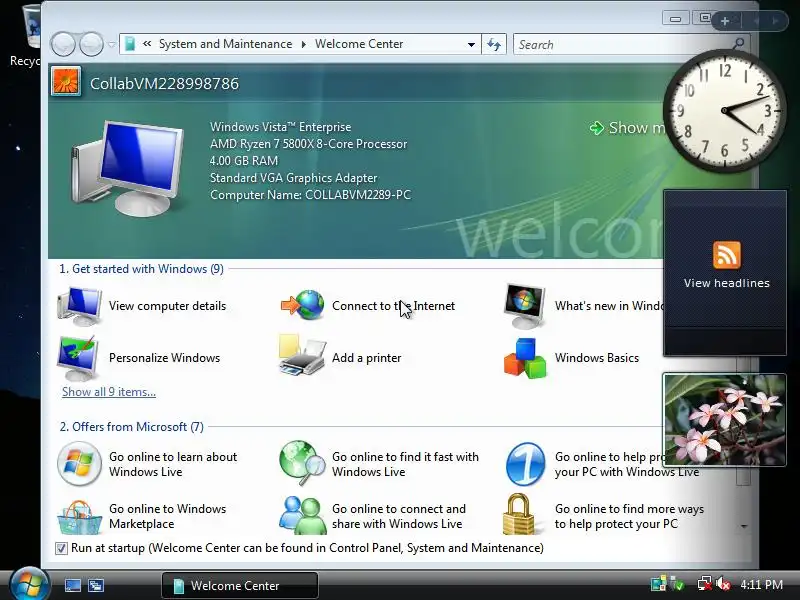Viewport: 800px width, 600px height.
Task: Click the large computer image in header
Action: pos(127,168)
